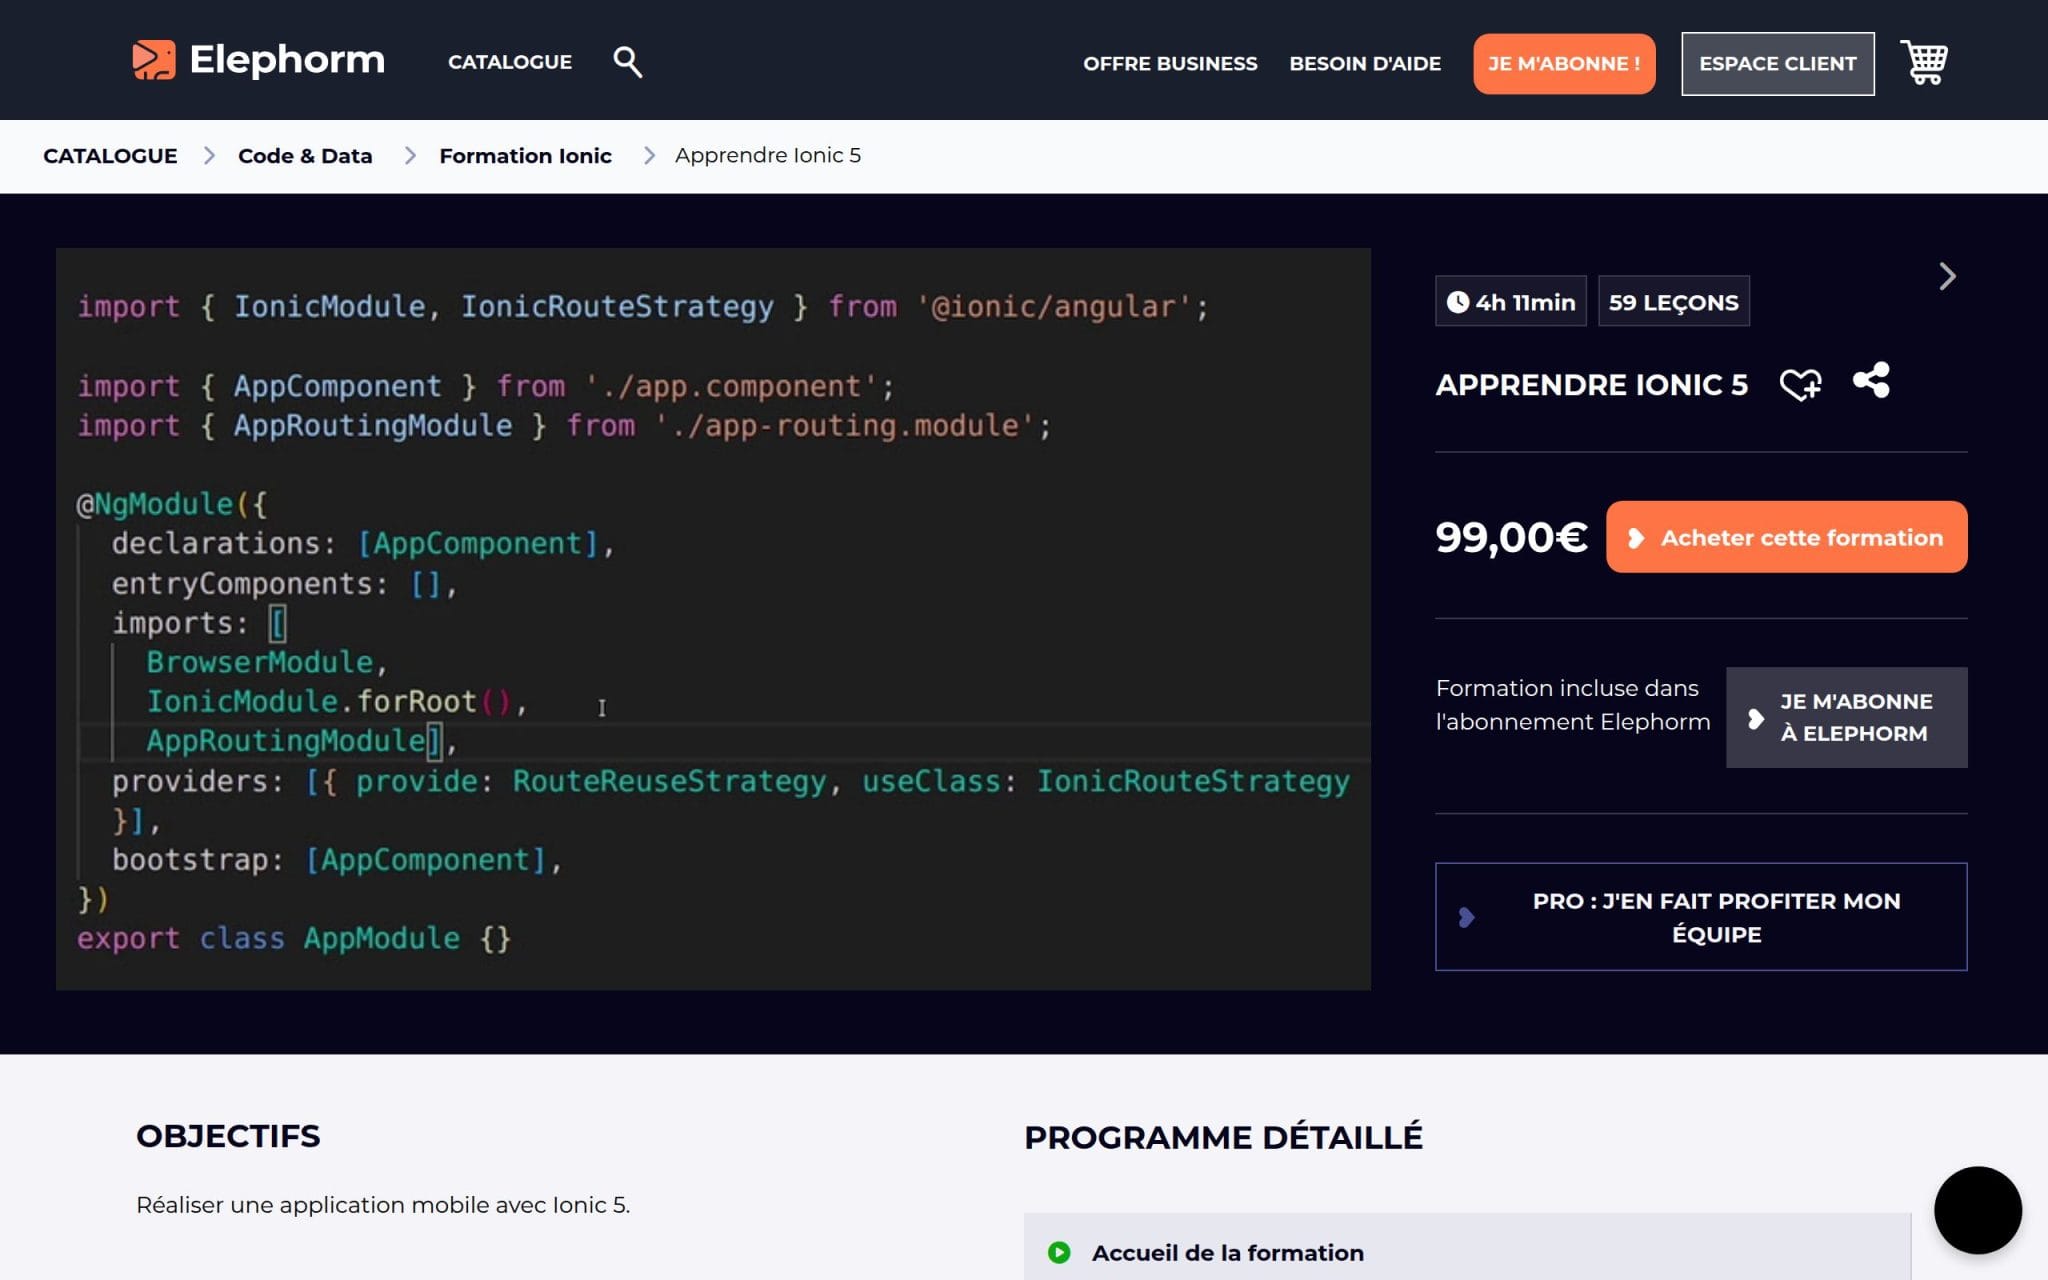The height and width of the screenshot is (1280, 2048).
Task: Click Apprendre Ionic 5 breadcrumb text
Action: 768,155
